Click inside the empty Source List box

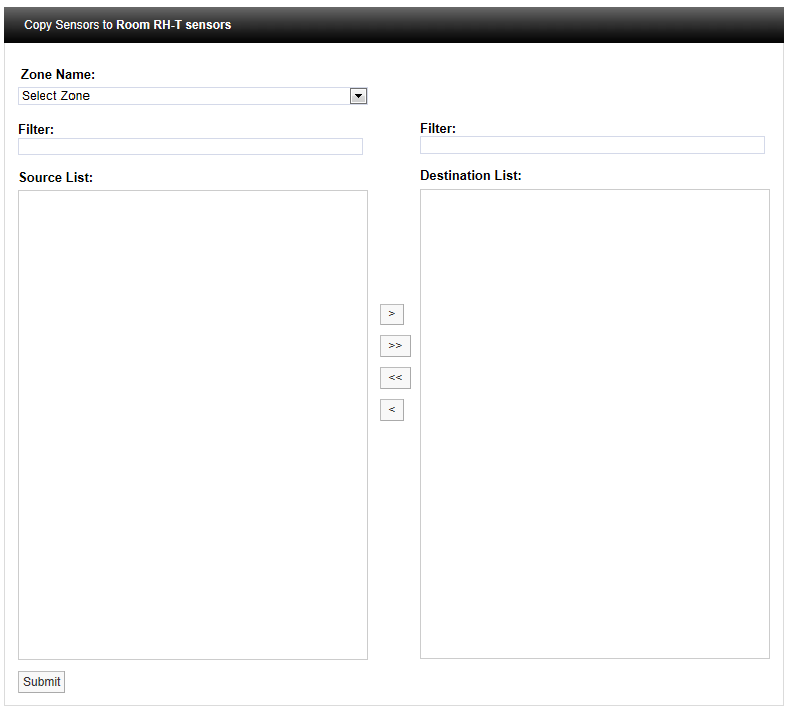[x=192, y=400]
